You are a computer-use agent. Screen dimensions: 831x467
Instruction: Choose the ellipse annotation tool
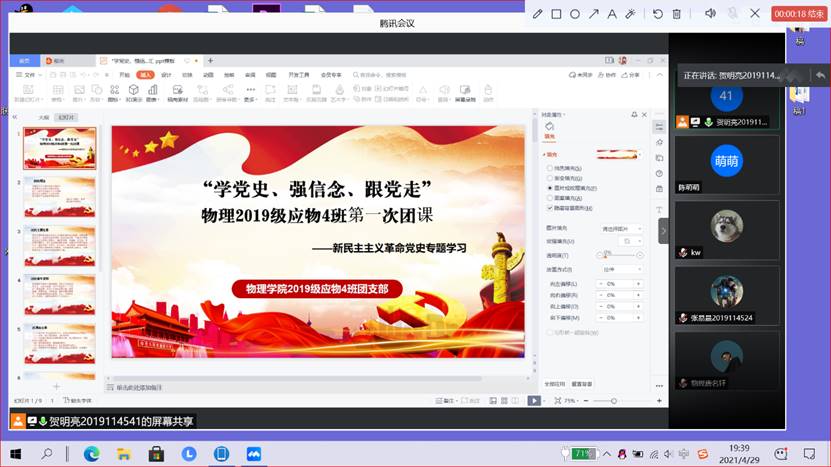pyautogui.click(x=575, y=14)
